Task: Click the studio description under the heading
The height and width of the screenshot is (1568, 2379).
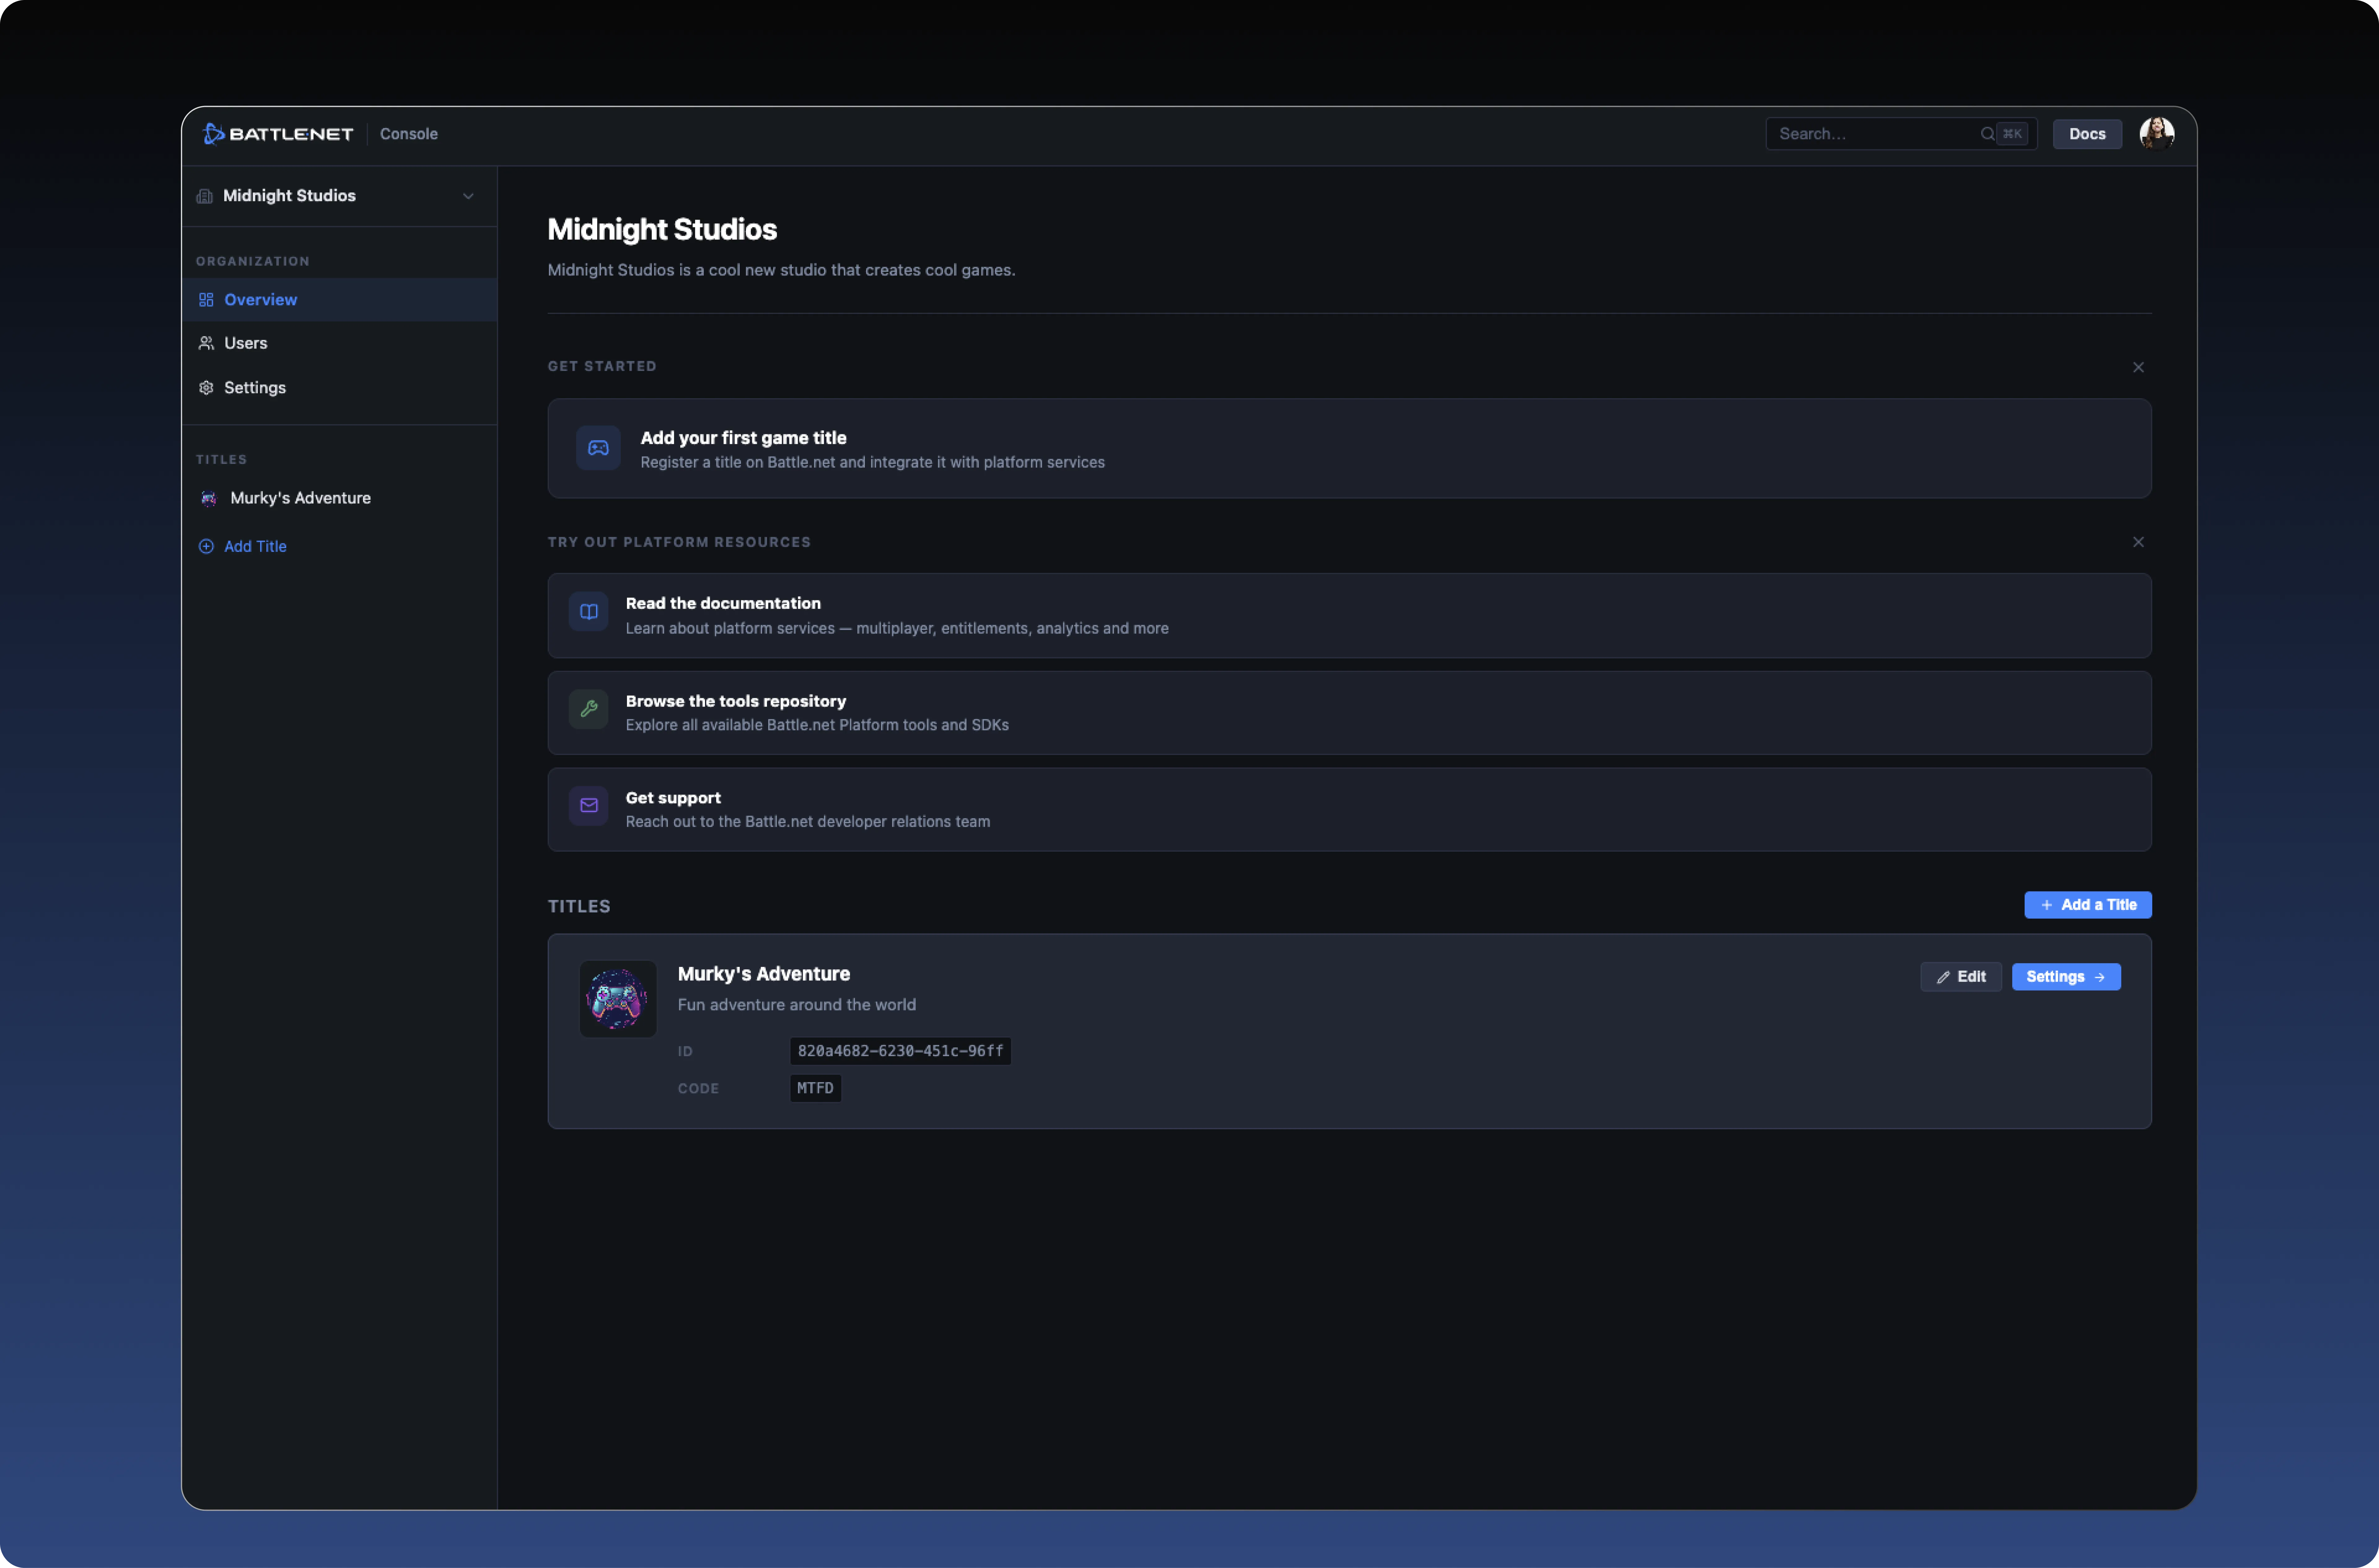Action: 781,270
